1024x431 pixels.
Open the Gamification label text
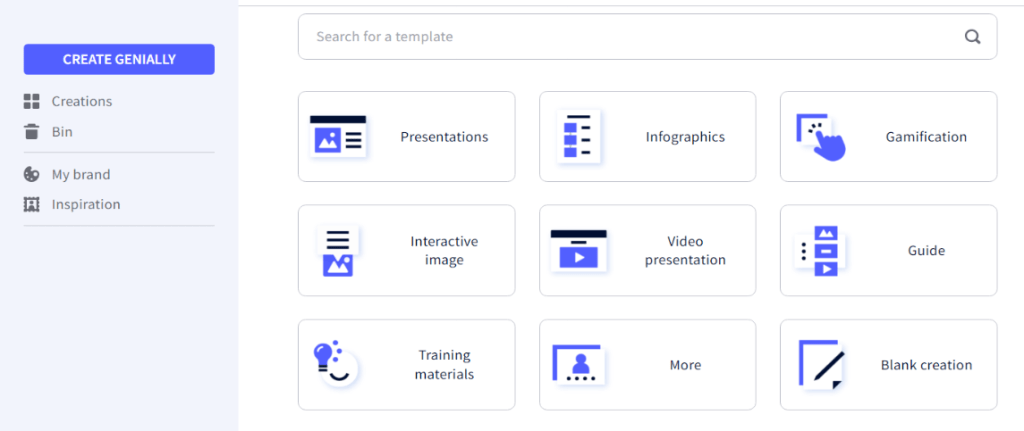tap(926, 137)
